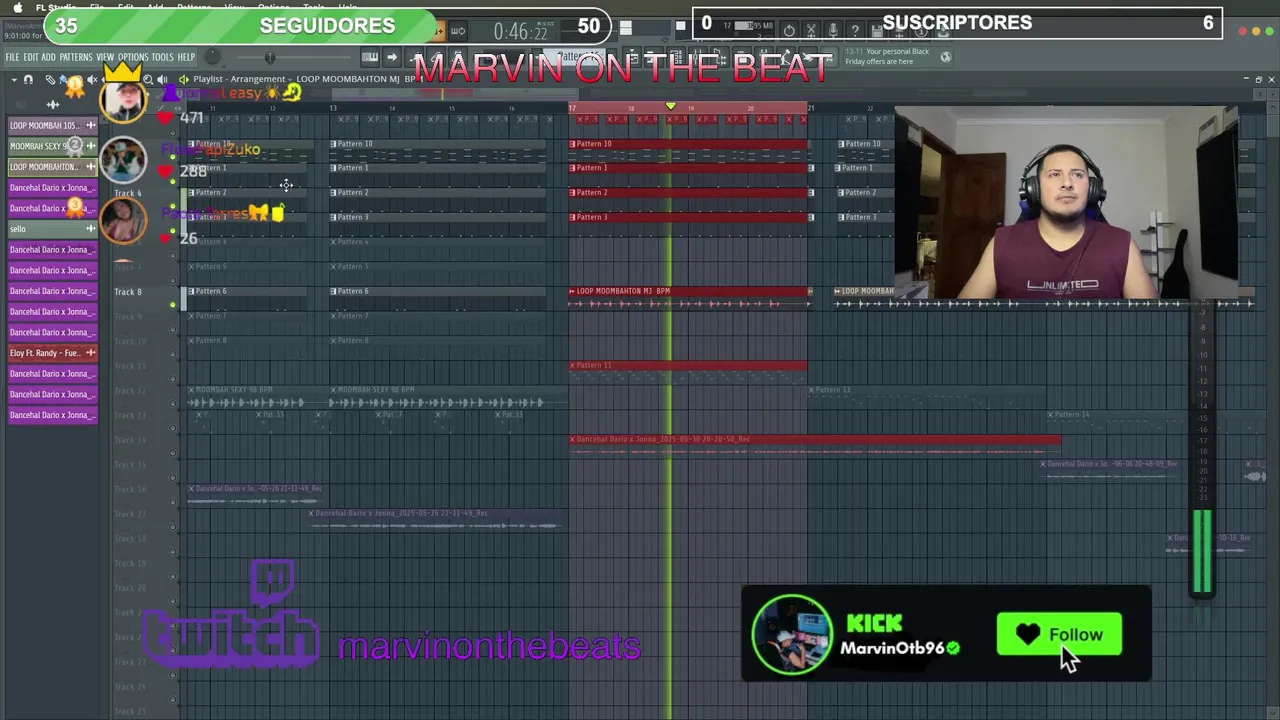Open the HELP menu
The image size is (1280, 720).
click(x=187, y=57)
